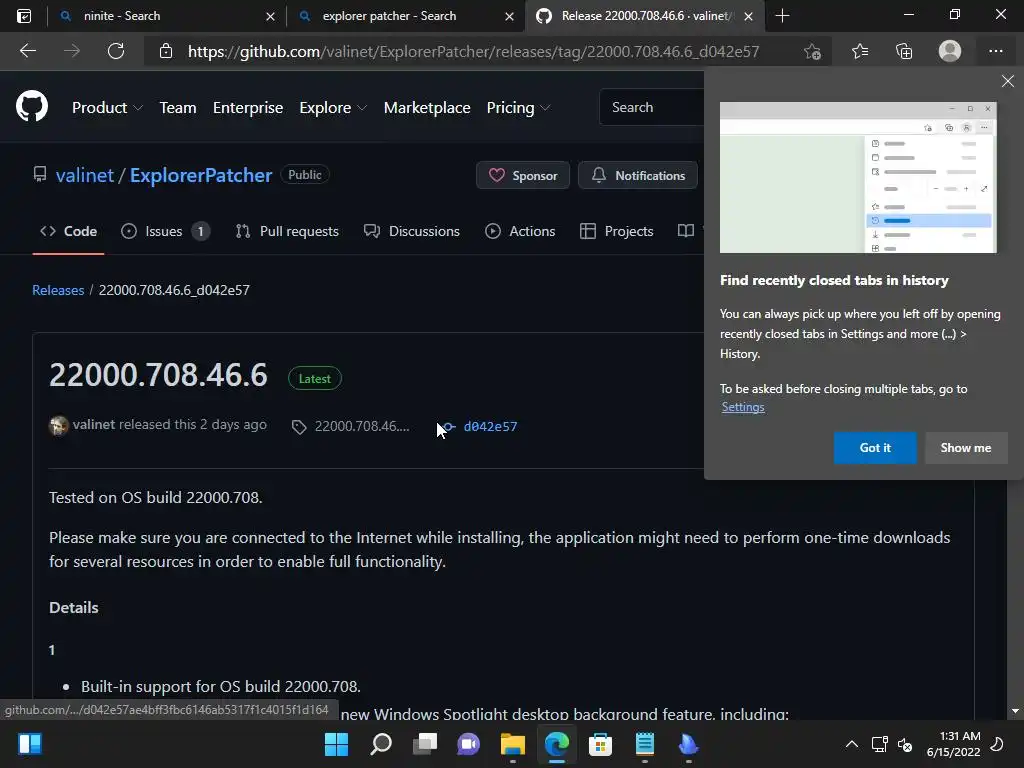Image resolution: width=1024 pixels, height=768 pixels.
Task: Click the scrollbar down arrow
Action: [x=1016, y=711]
